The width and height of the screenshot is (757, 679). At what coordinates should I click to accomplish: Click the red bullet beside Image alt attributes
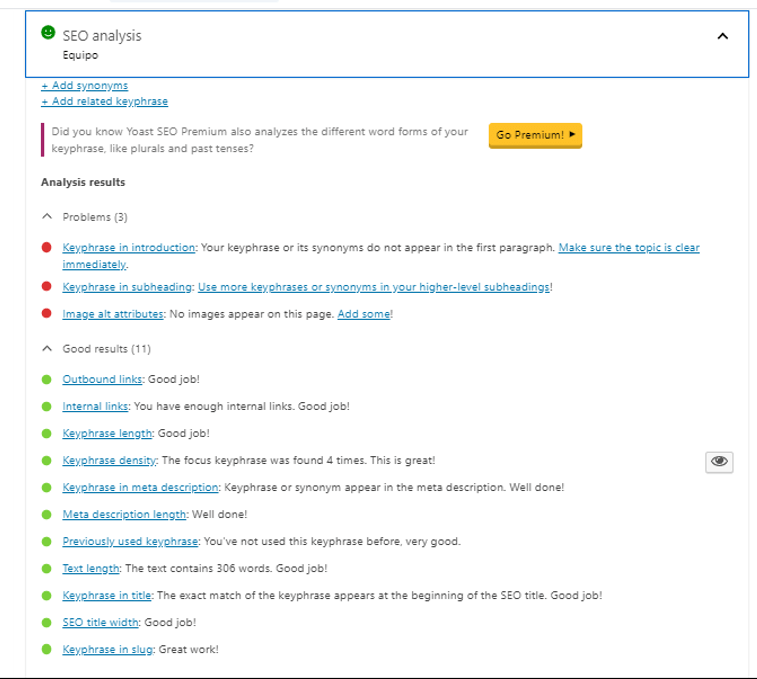click(x=46, y=314)
